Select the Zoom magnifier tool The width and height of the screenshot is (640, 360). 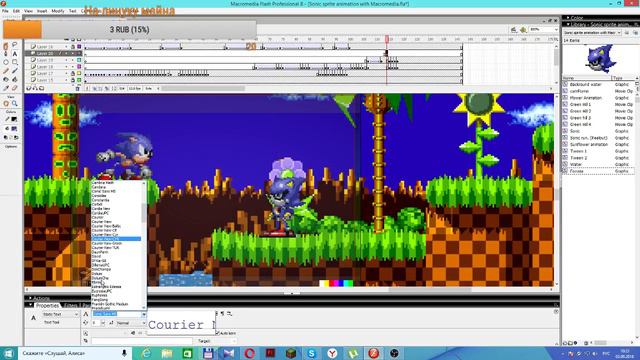click(x=15, y=104)
